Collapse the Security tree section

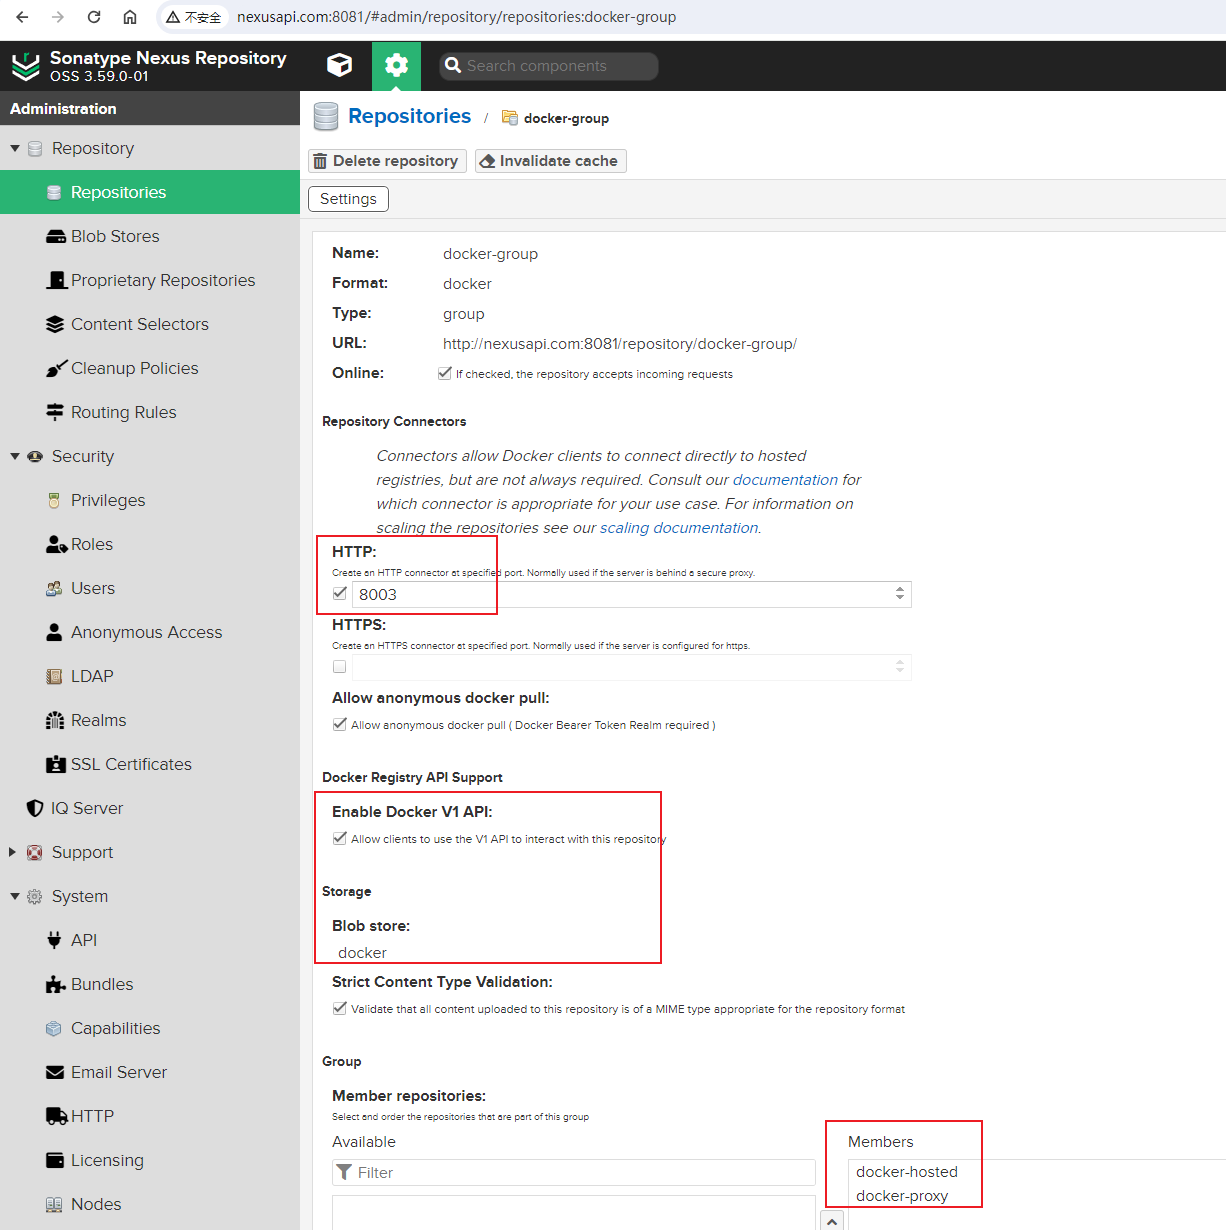coord(15,456)
